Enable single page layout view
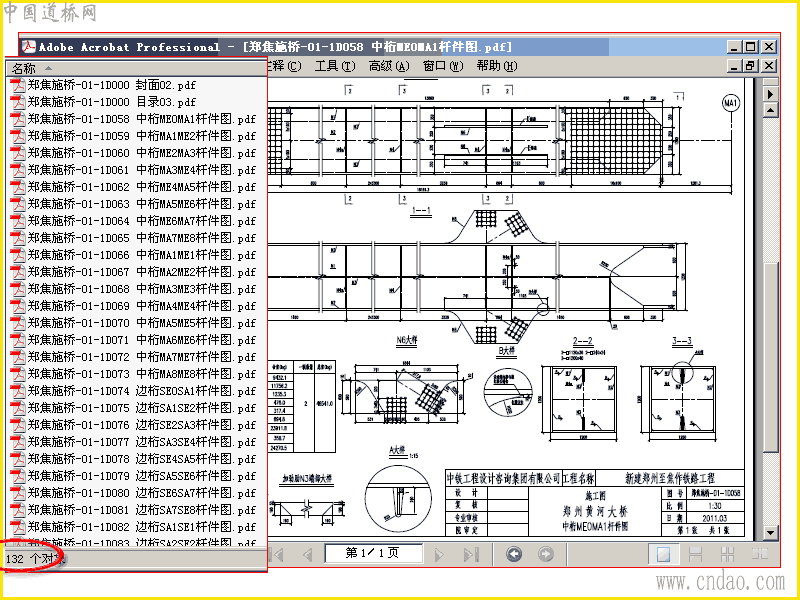 point(663,554)
